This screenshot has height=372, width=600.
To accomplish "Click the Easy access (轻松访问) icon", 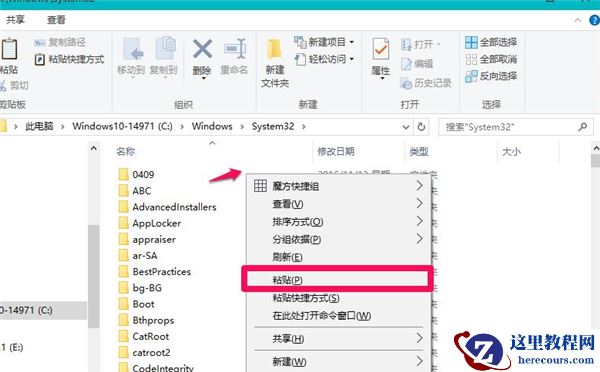I will pyautogui.click(x=300, y=59).
